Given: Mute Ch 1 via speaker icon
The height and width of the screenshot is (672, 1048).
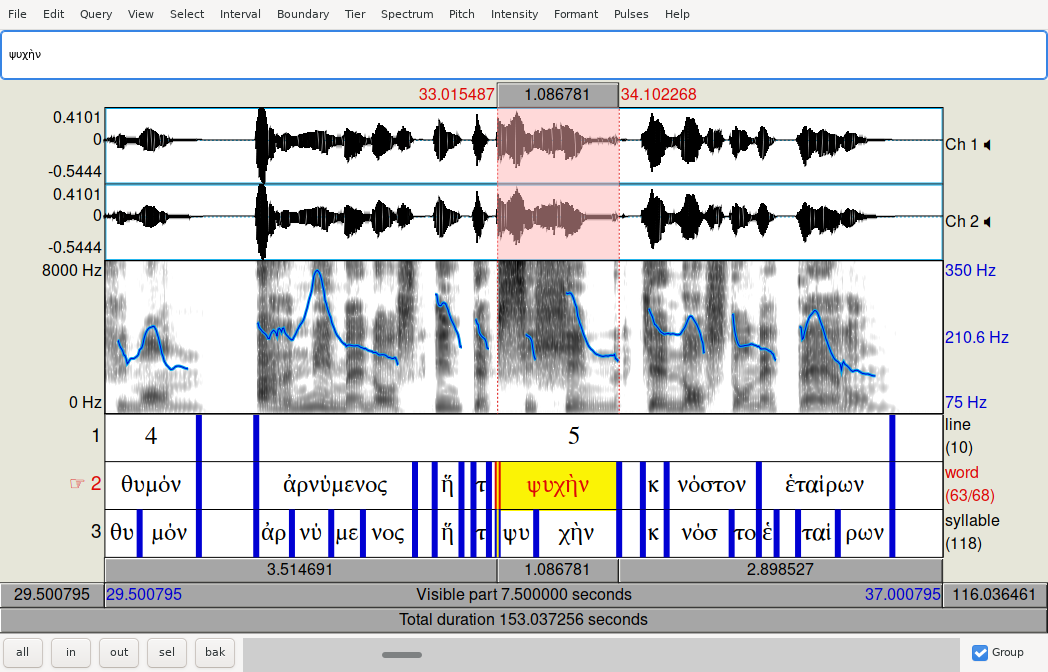Looking at the screenshot, I should [x=987, y=145].
